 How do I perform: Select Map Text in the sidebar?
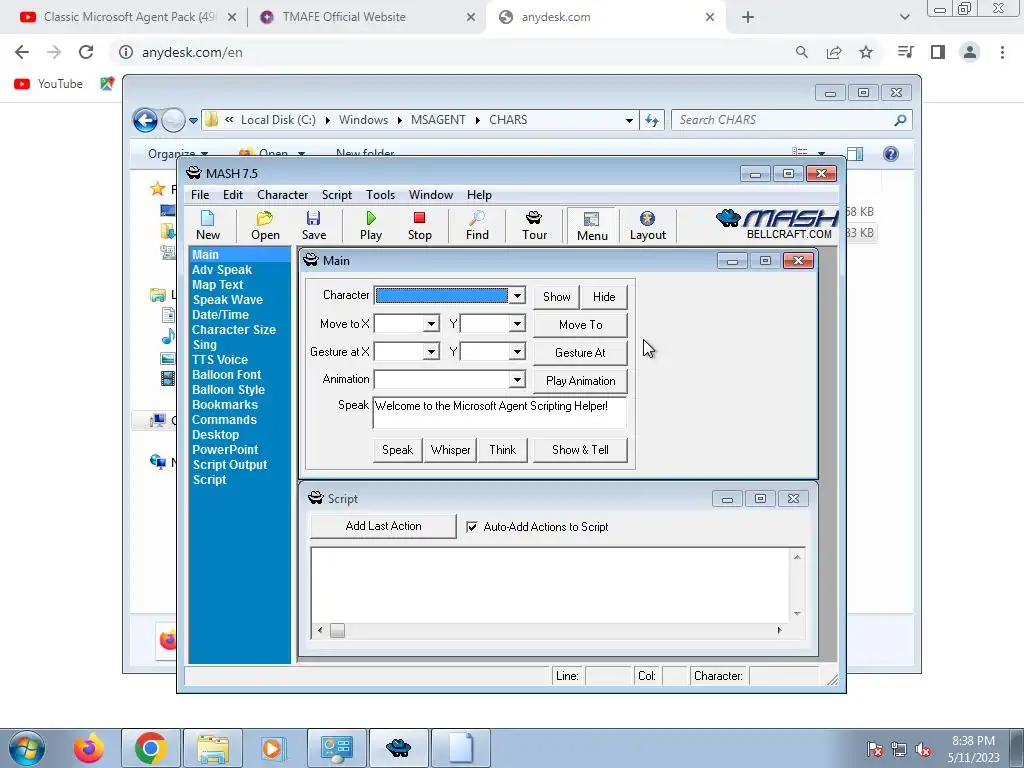[217, 285]
